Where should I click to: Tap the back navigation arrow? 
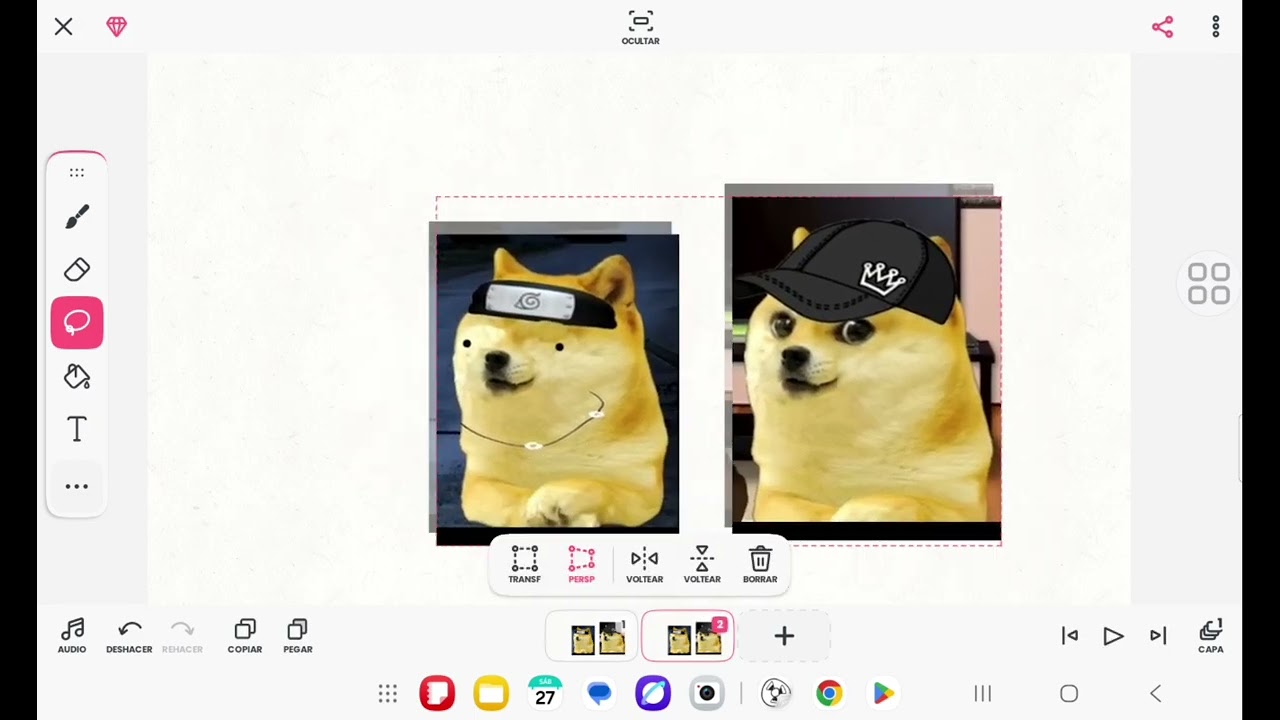1156,694
